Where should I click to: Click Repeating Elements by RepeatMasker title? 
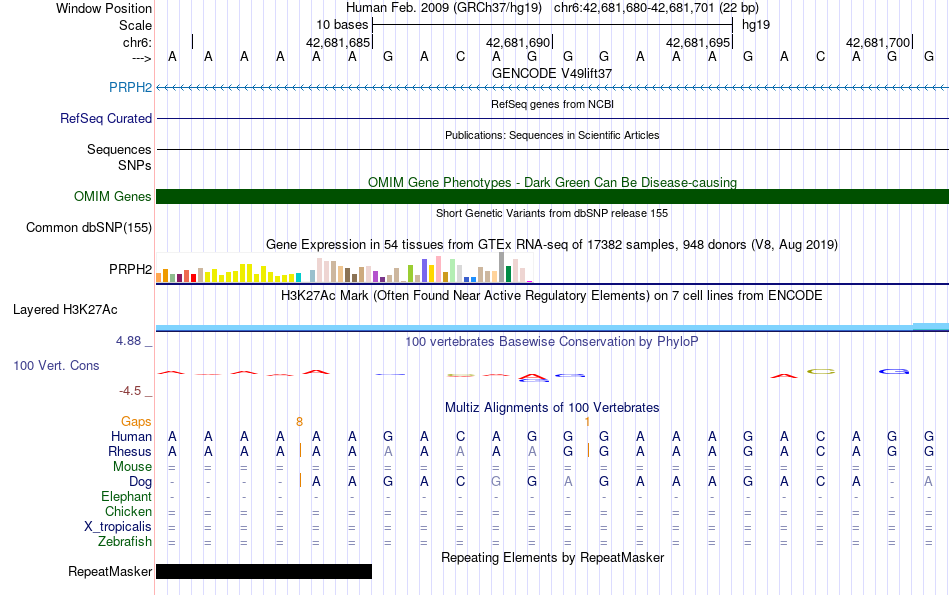(552, 557)
